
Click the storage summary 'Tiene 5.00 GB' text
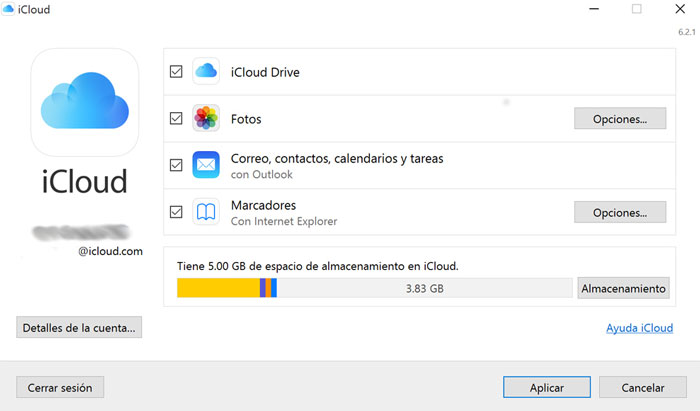[x=318, y=266]
